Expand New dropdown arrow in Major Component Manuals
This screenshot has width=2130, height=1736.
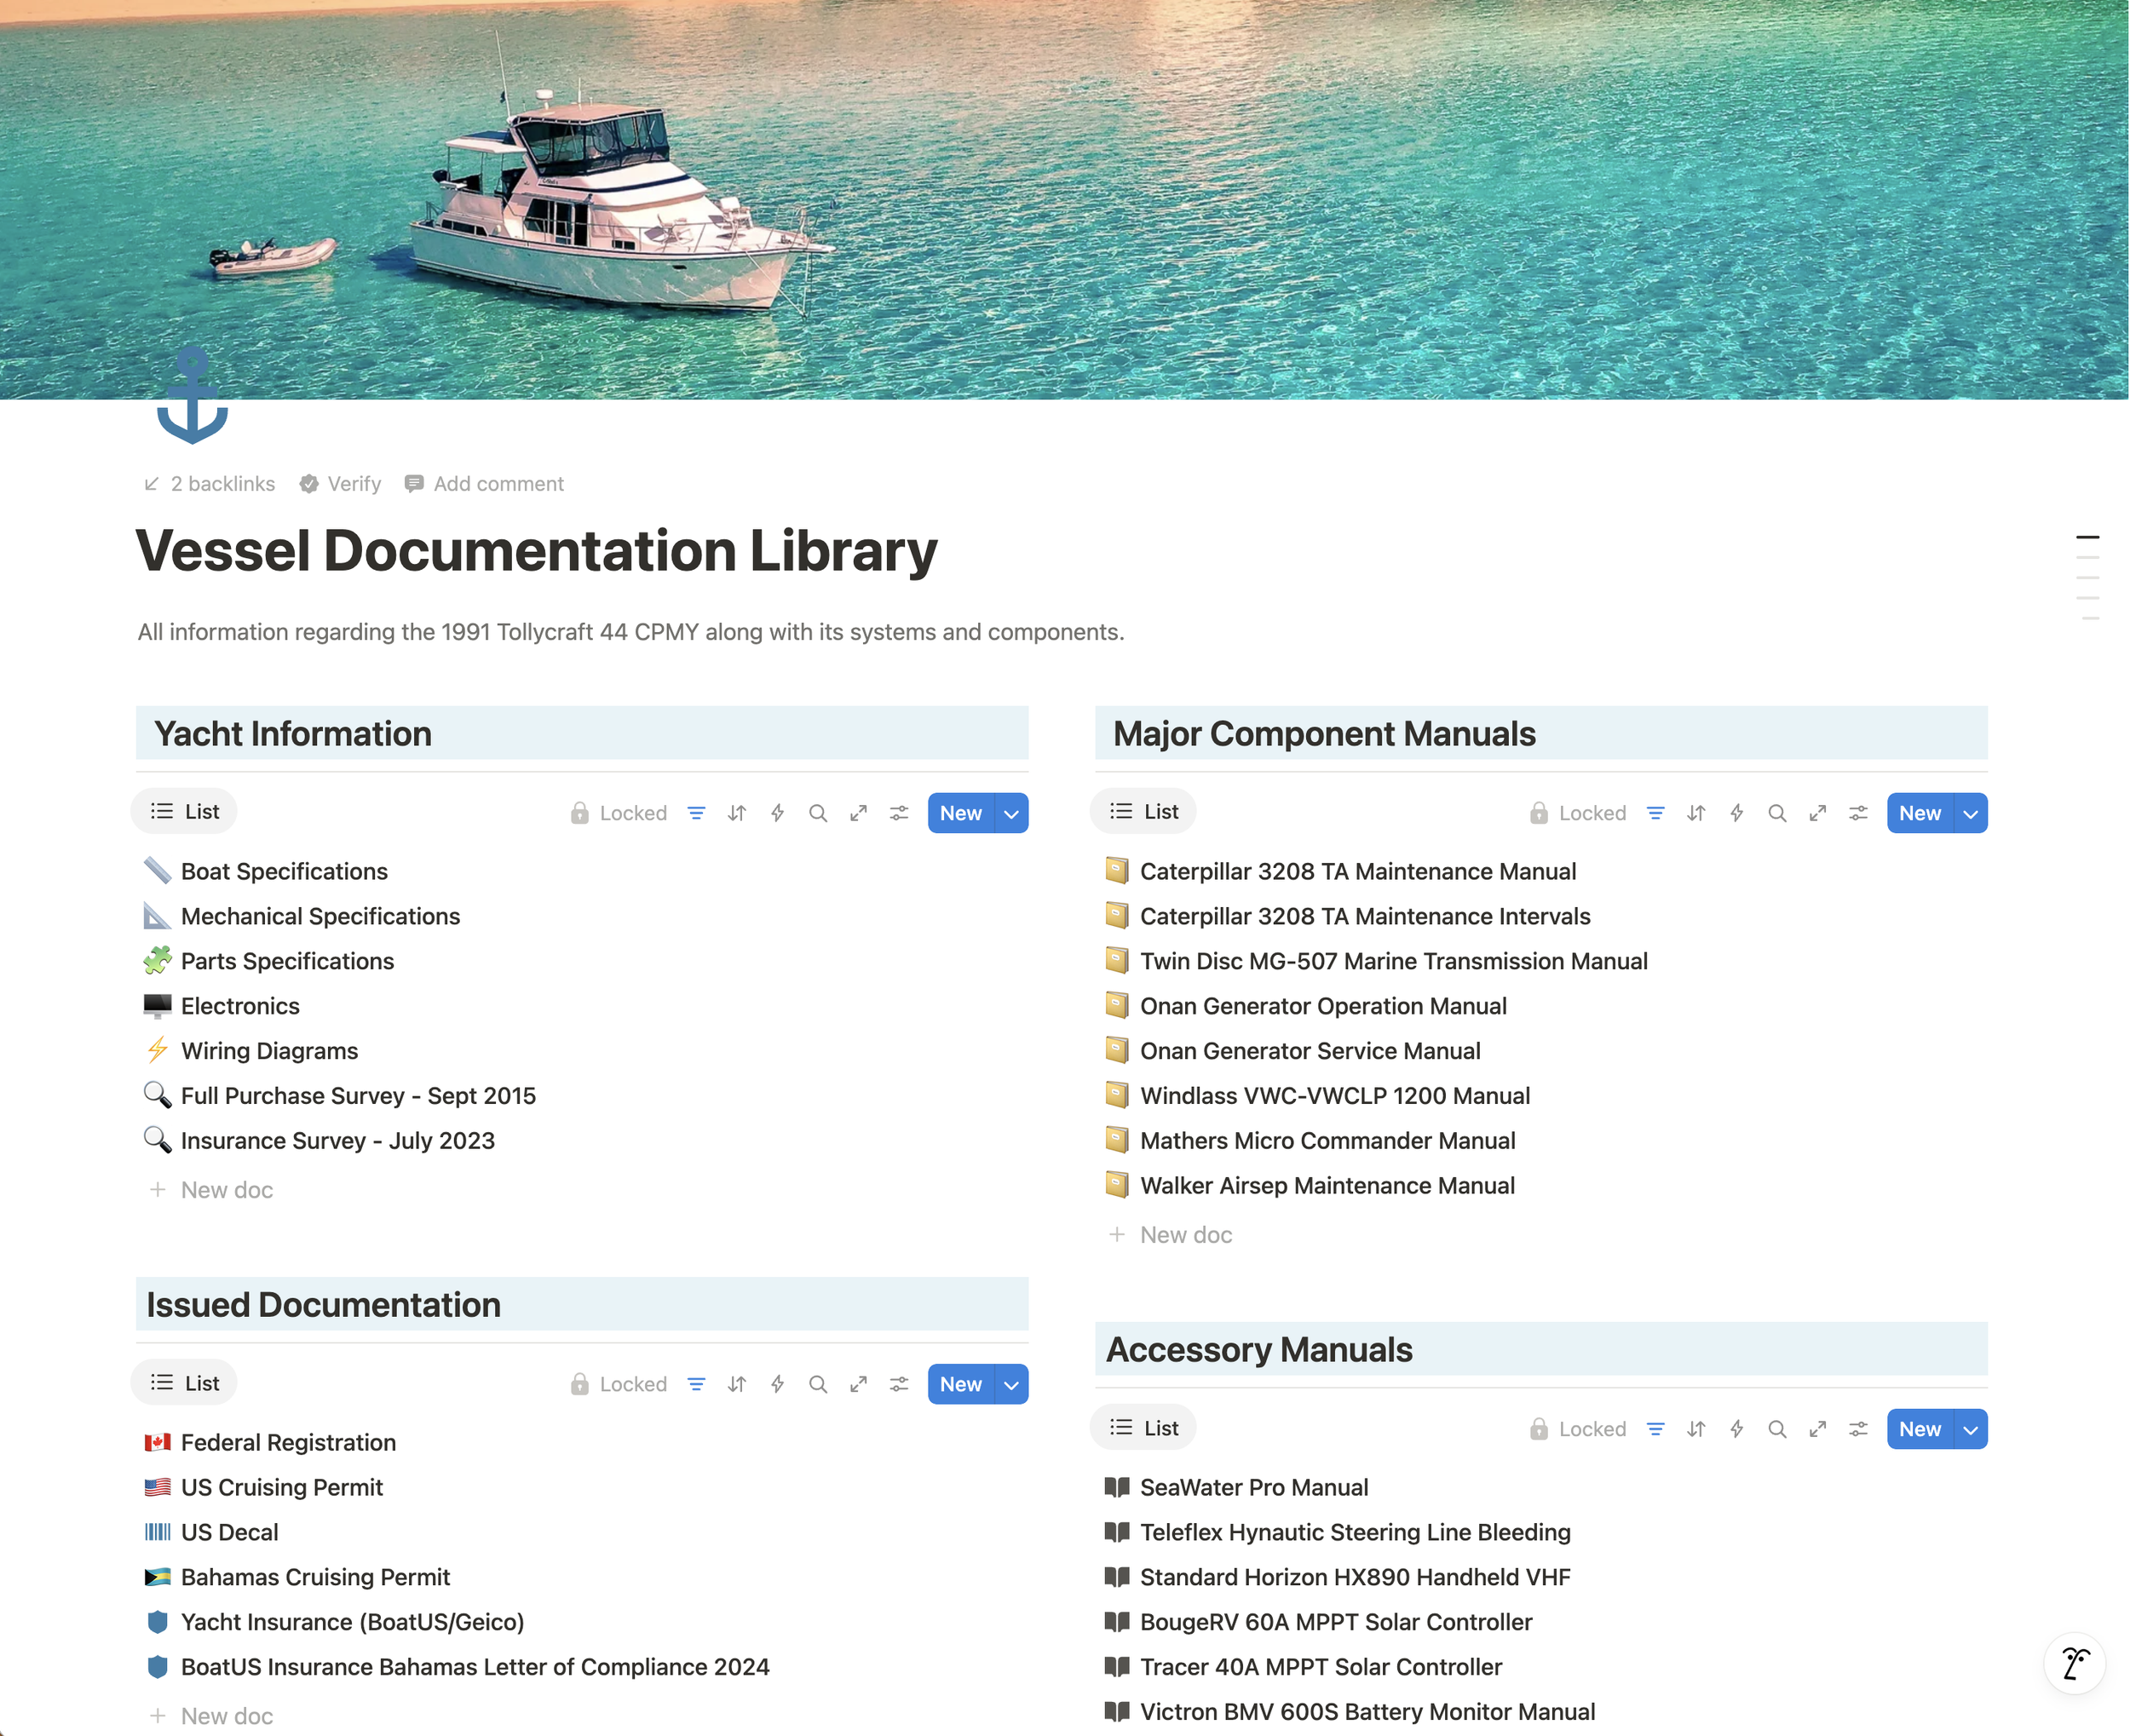coord(1970,813)
